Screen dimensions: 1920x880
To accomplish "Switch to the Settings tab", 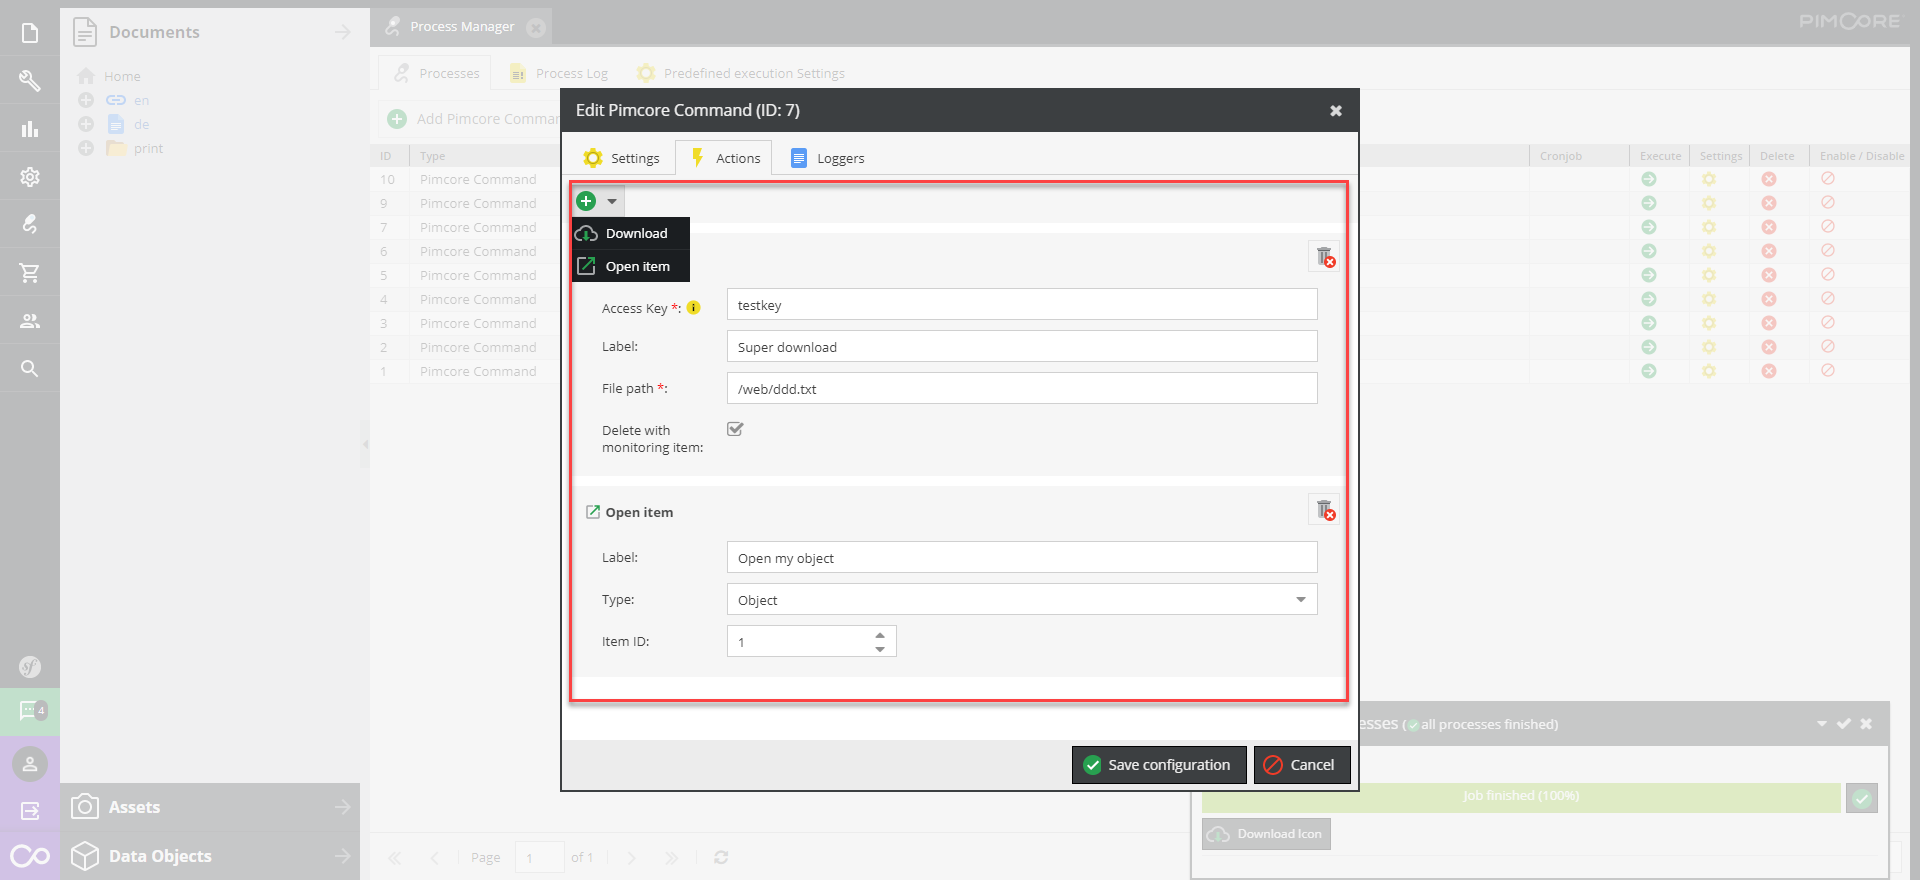I will click(x=622, y=158).
